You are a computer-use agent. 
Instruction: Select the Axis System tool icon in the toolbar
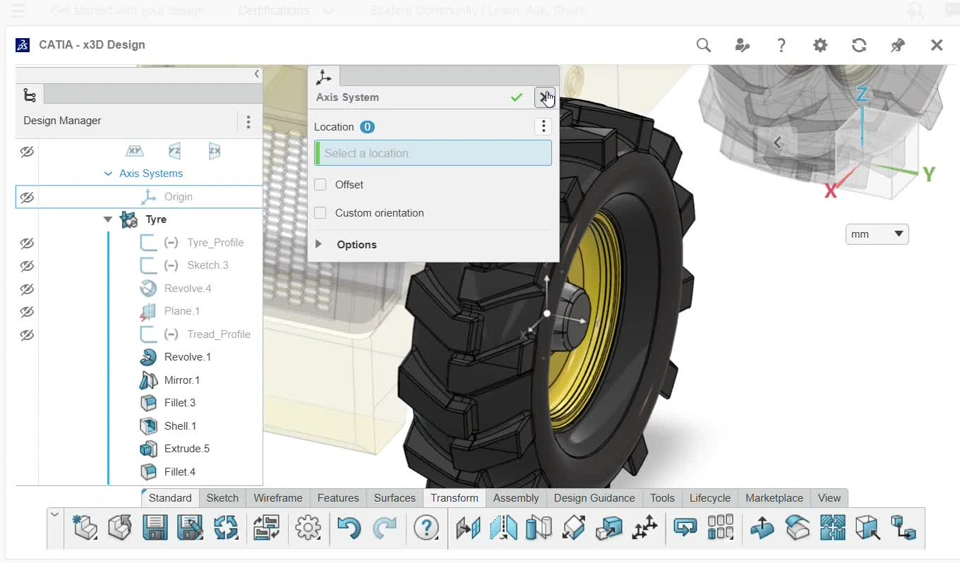tap(645, 528)
